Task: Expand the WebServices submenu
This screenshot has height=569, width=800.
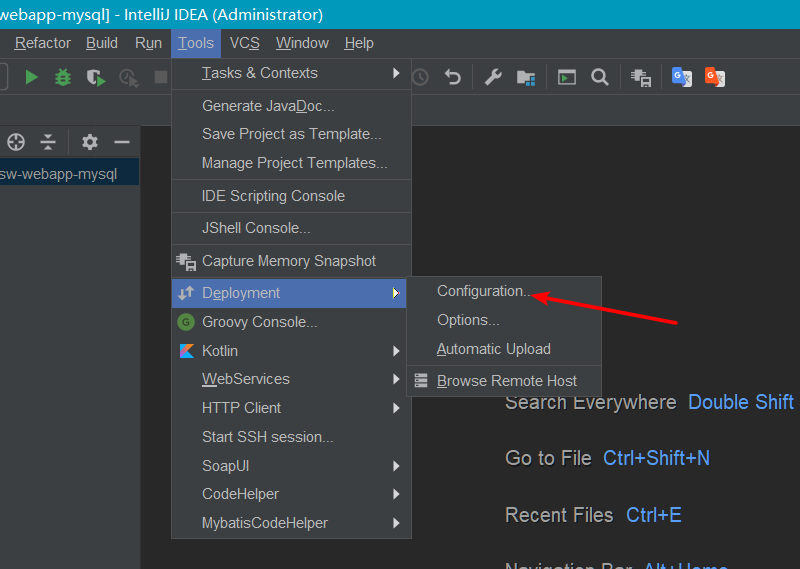Action: click(x=291, y=379)
